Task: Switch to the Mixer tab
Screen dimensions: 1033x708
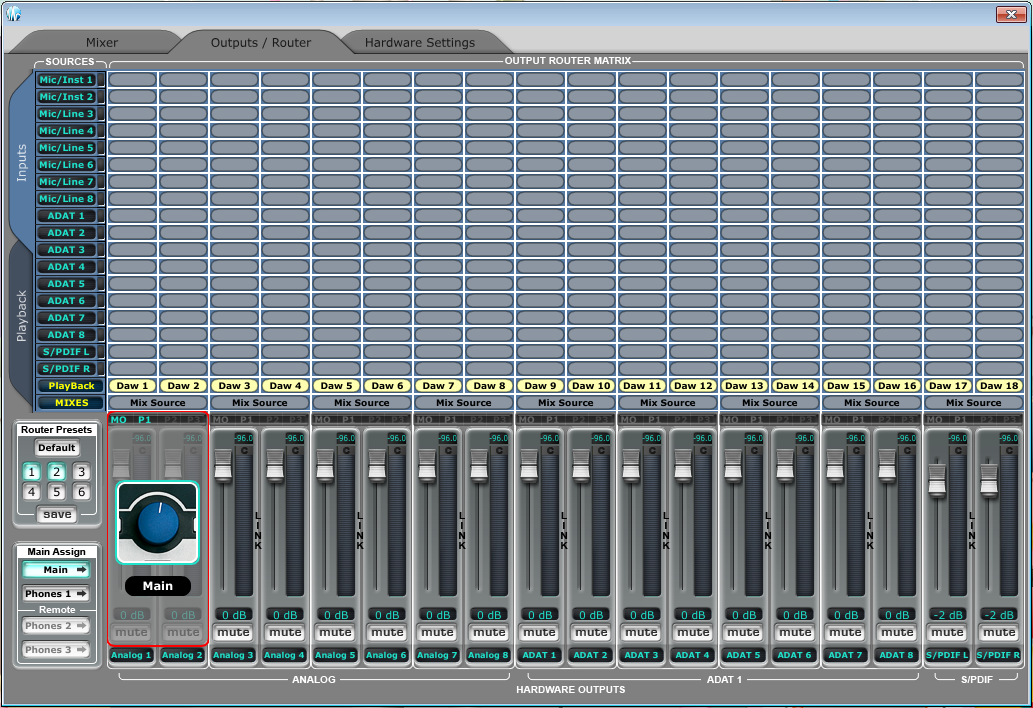Action: pos(102,43)
